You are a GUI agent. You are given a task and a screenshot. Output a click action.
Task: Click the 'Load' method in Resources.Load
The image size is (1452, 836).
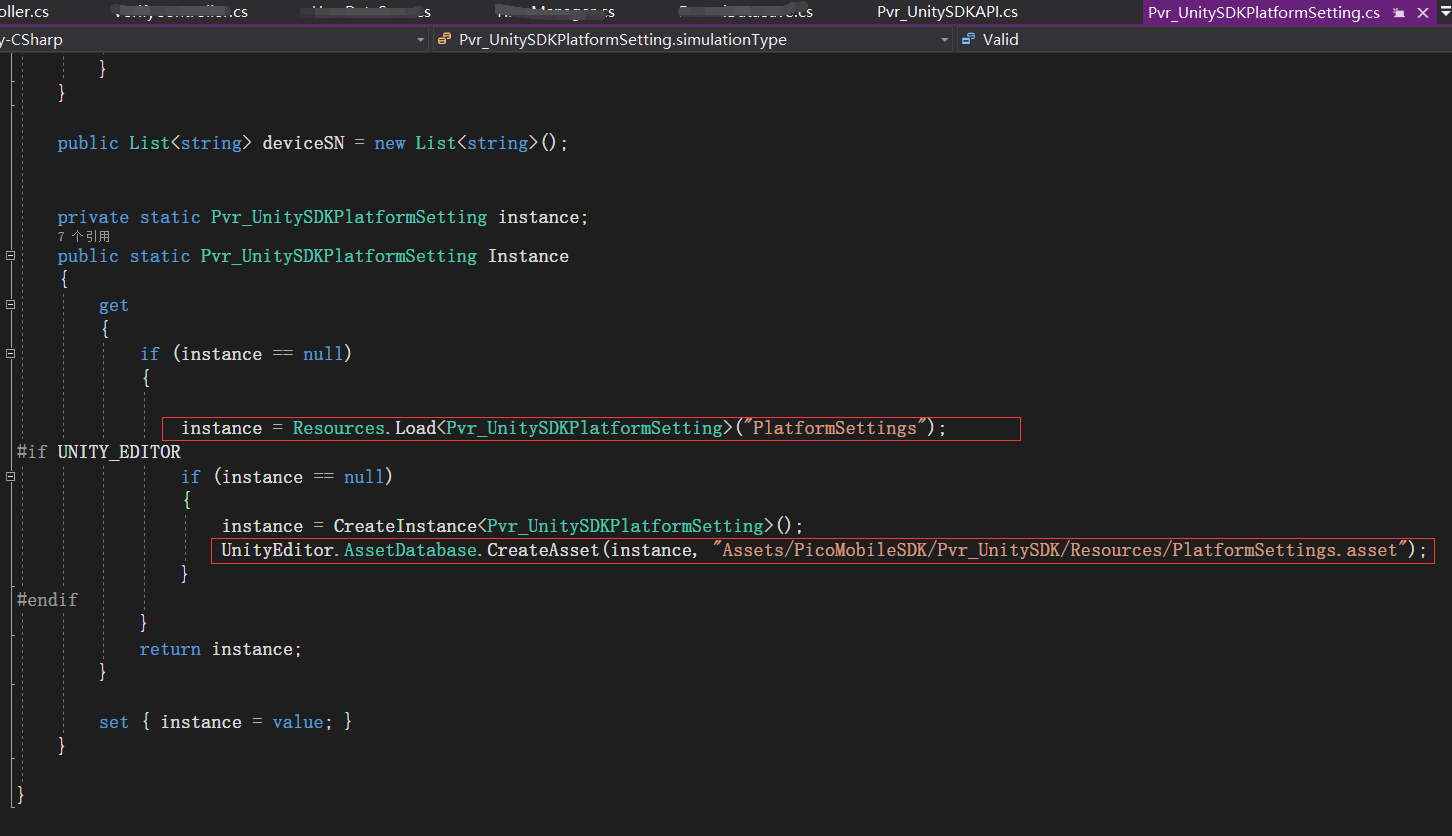click(x=415, y=428)
